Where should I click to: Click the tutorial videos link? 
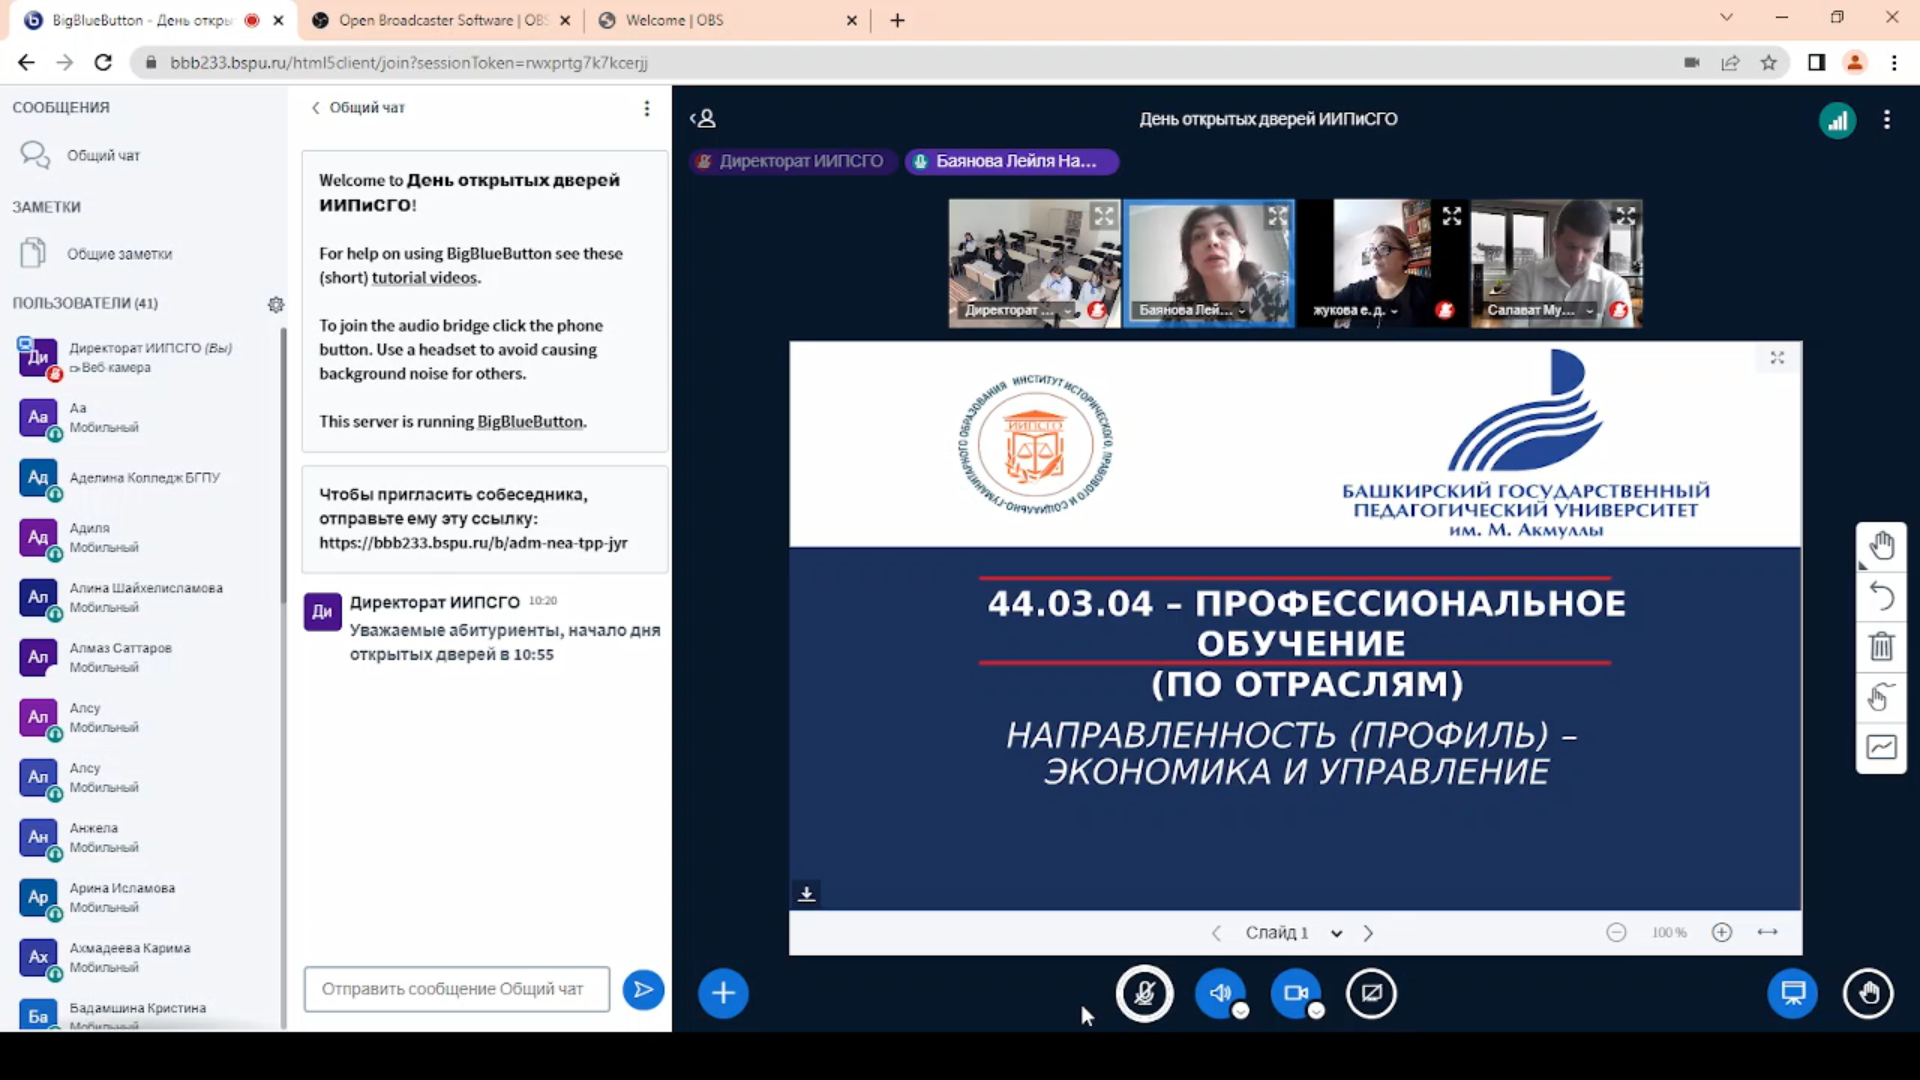click(x=425, y=278)
